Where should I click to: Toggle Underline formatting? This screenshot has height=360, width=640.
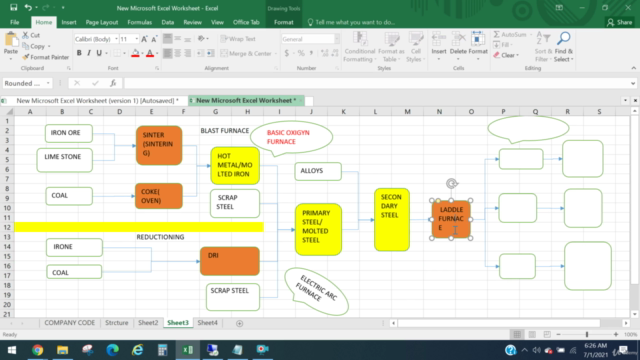point(99,53)
